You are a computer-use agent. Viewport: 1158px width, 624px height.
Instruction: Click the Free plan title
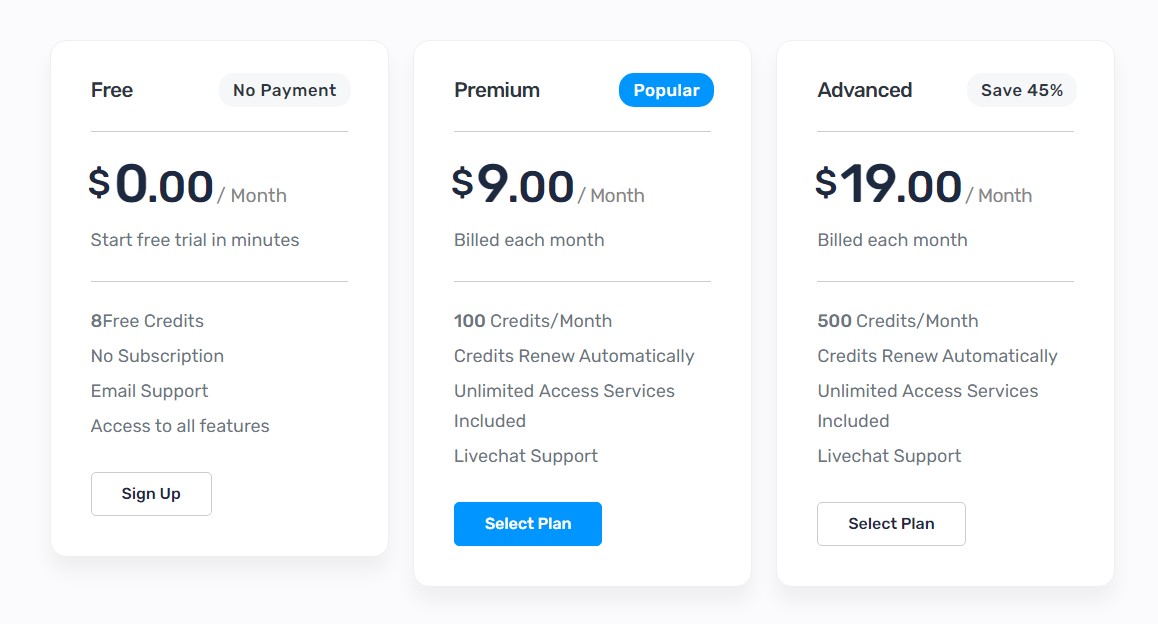[x=112, y=90]
